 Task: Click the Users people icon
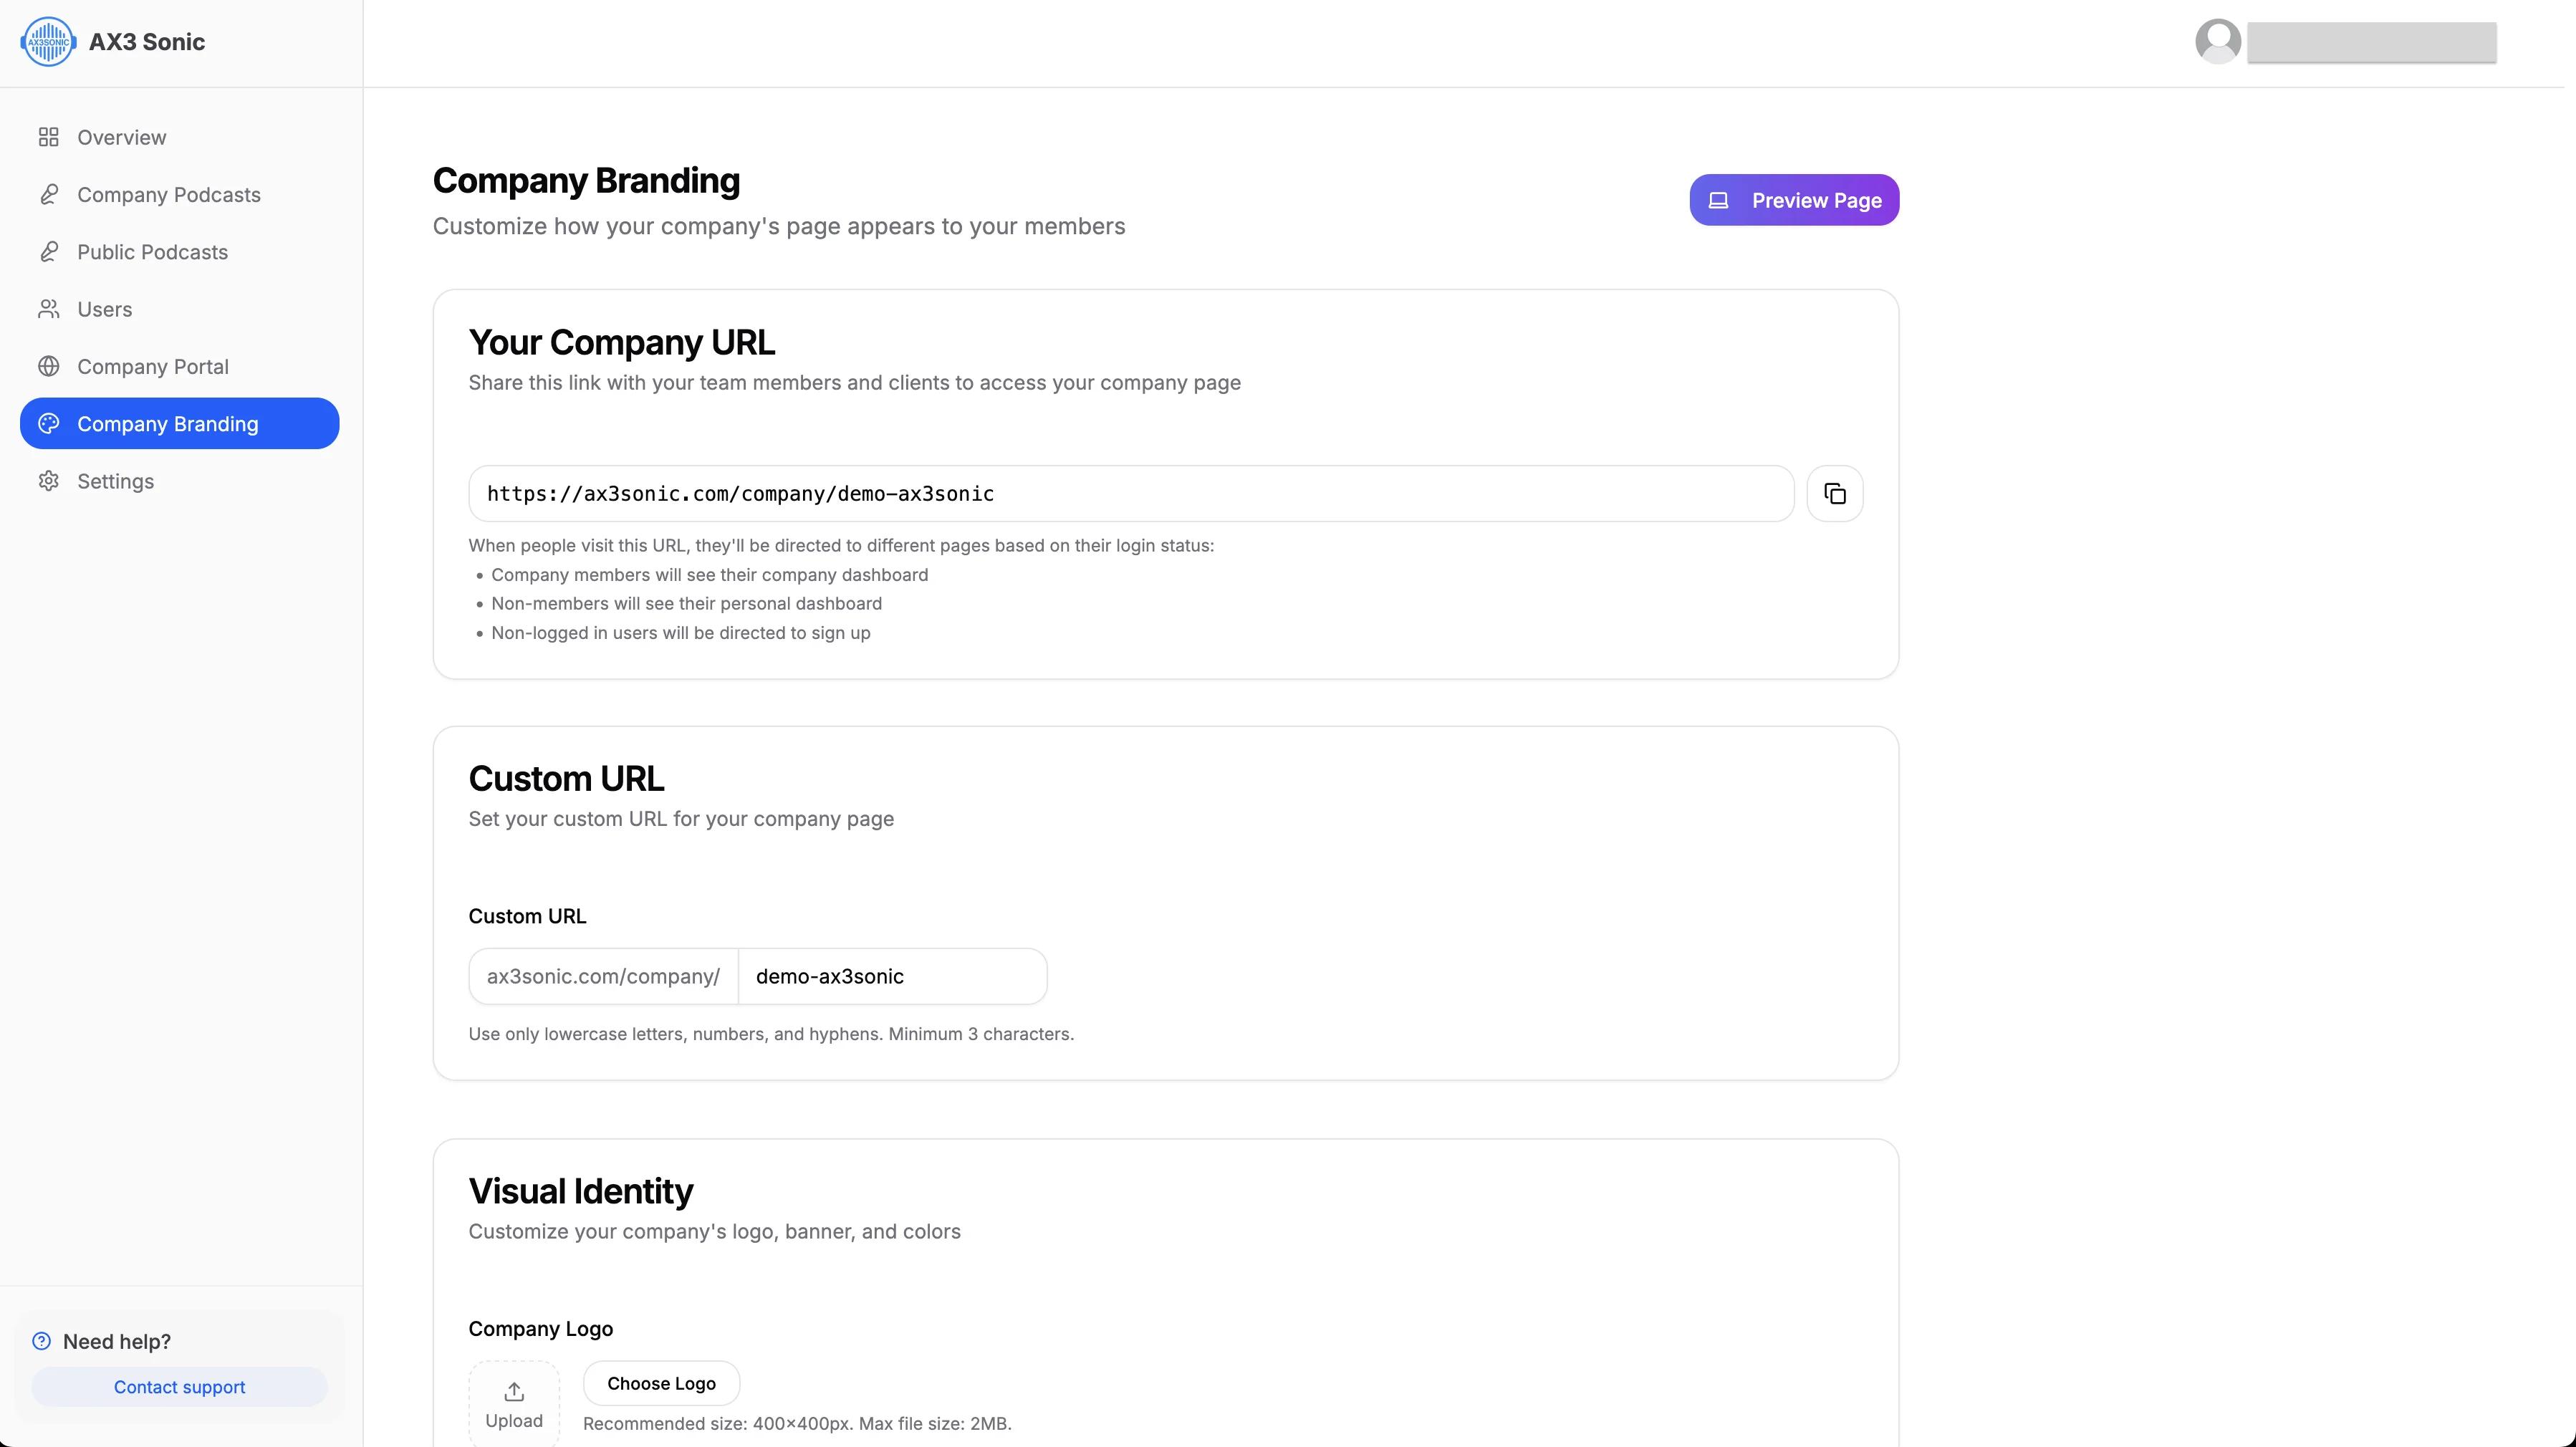pyautogui.click(x=48, y=309)
